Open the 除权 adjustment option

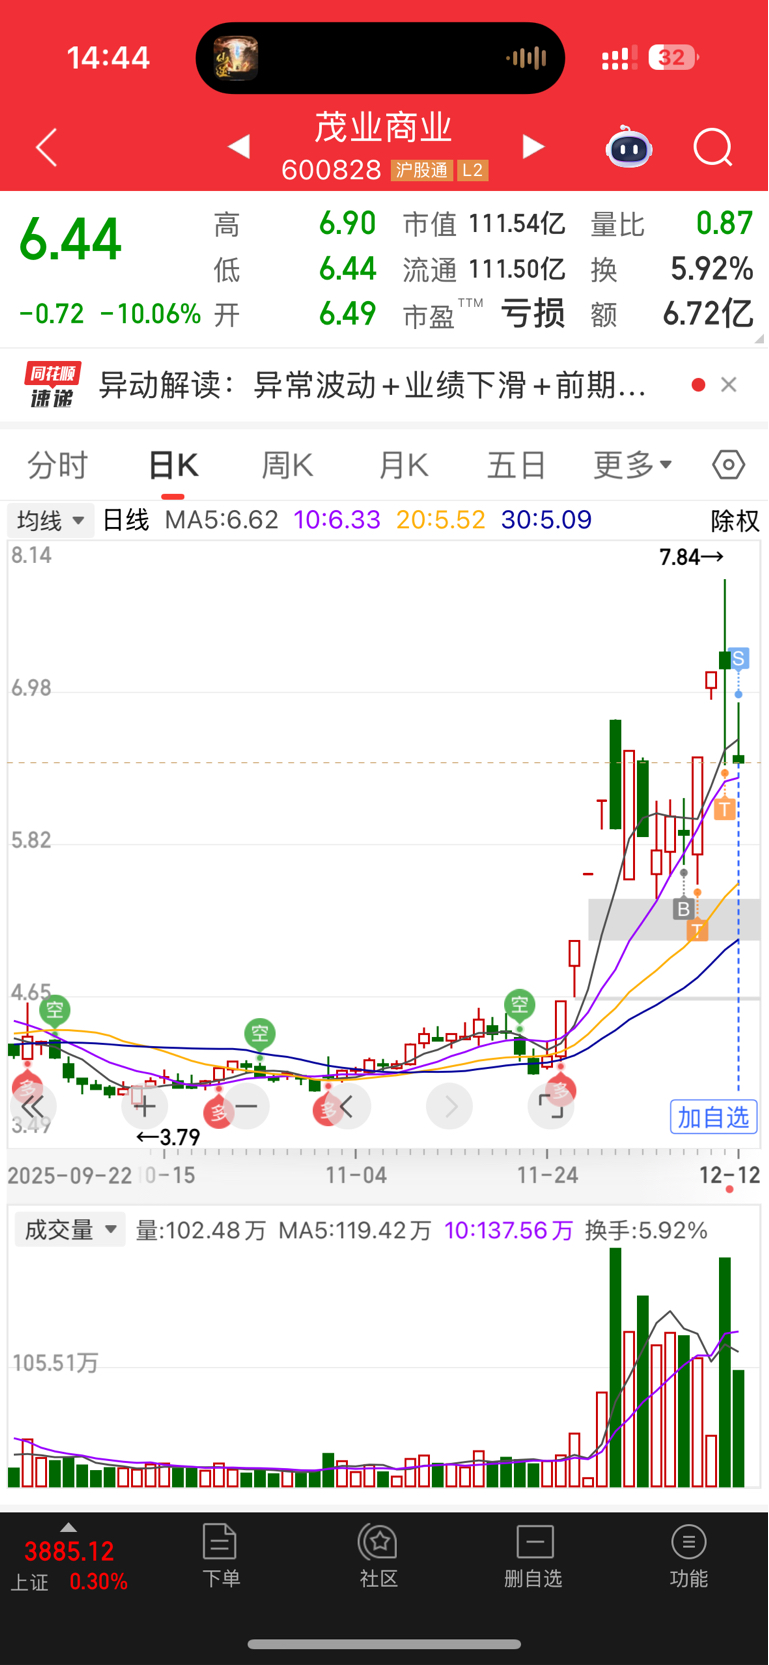735,521
